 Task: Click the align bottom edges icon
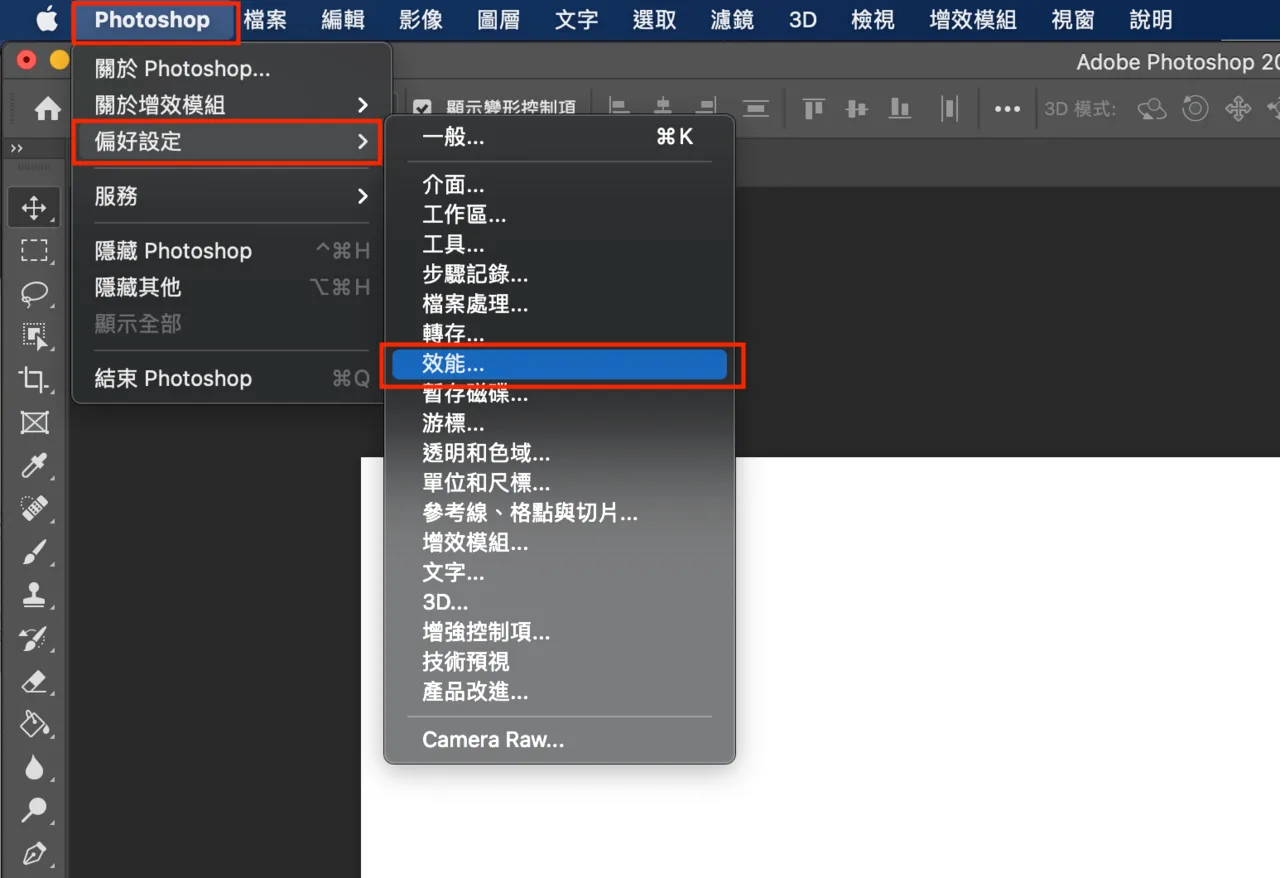901,108
